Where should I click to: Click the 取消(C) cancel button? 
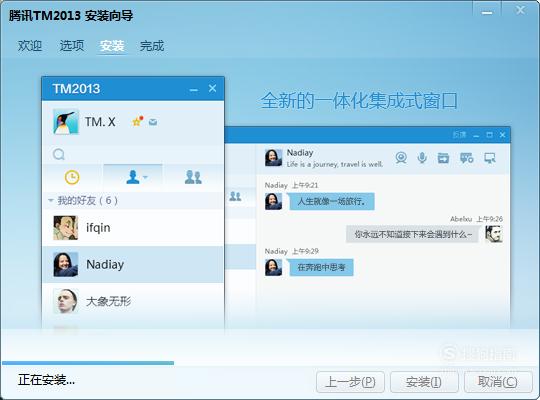click(498, 382)
